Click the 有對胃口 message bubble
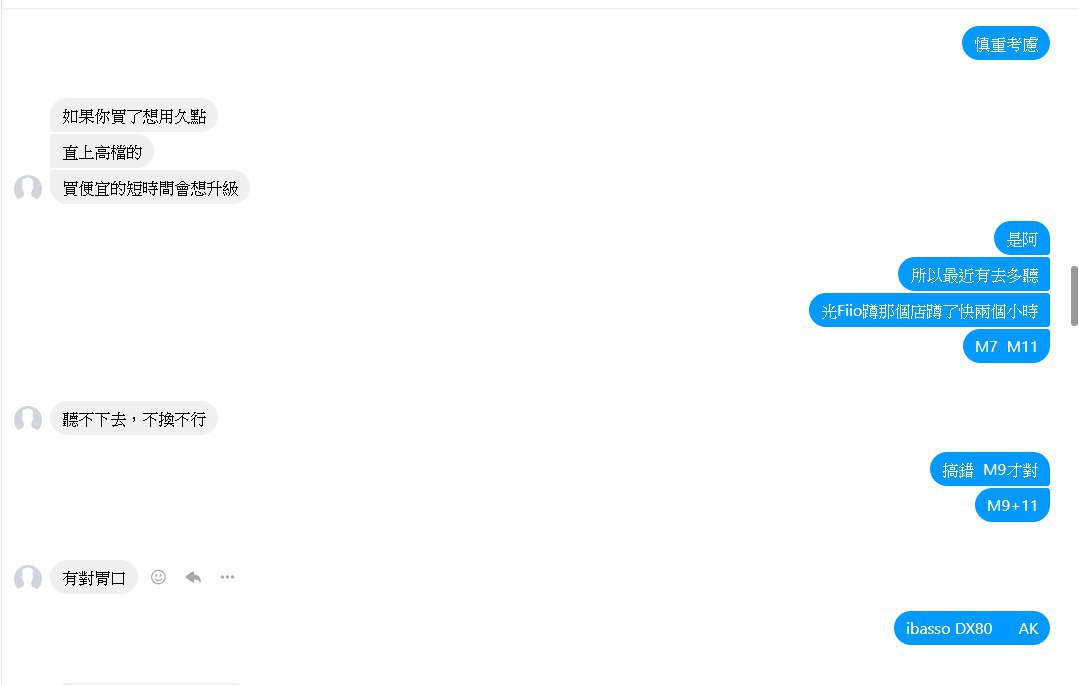 pos(94,577)
